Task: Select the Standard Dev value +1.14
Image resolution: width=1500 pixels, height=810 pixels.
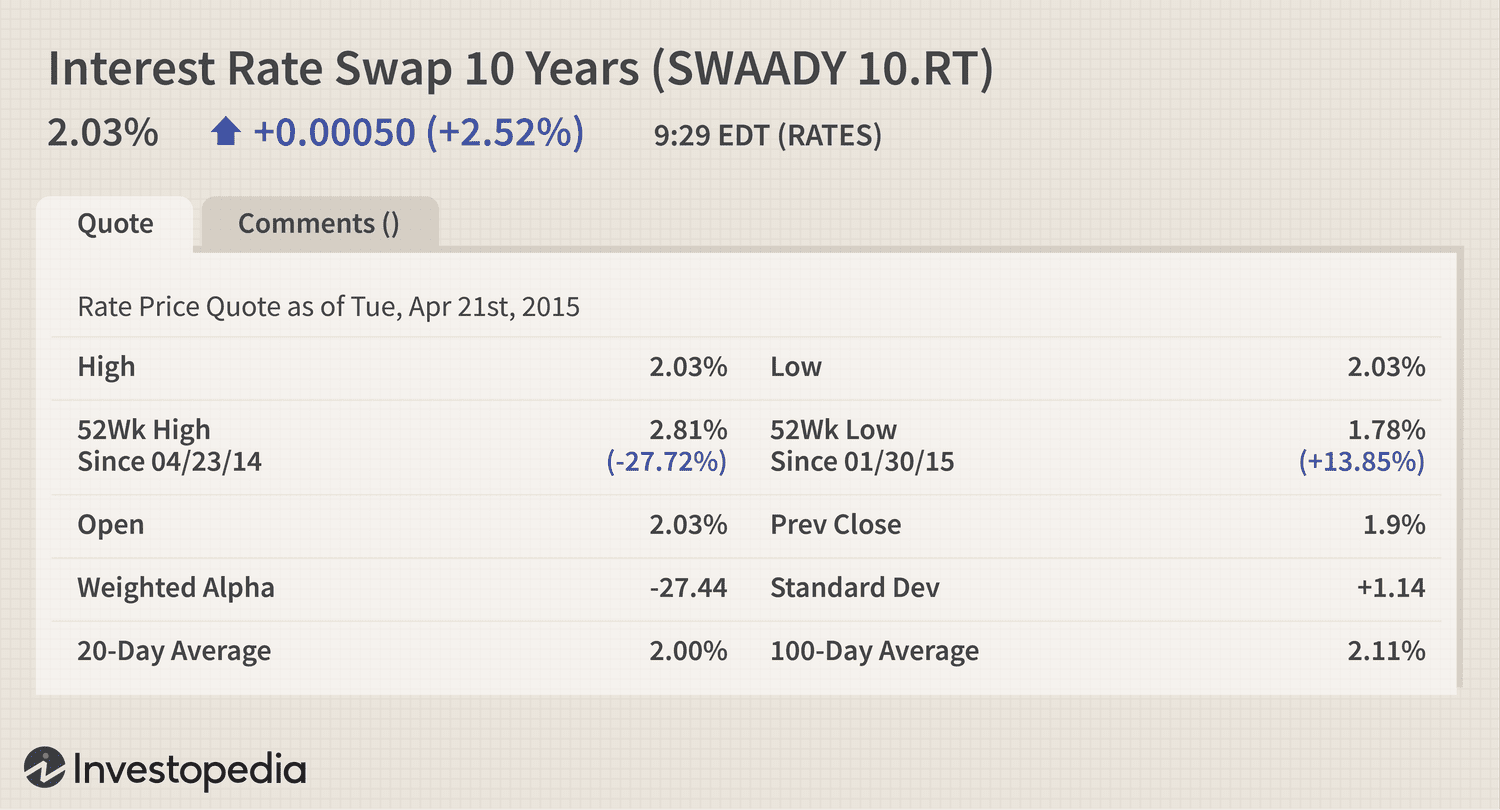Action: tap(1391, 588)
